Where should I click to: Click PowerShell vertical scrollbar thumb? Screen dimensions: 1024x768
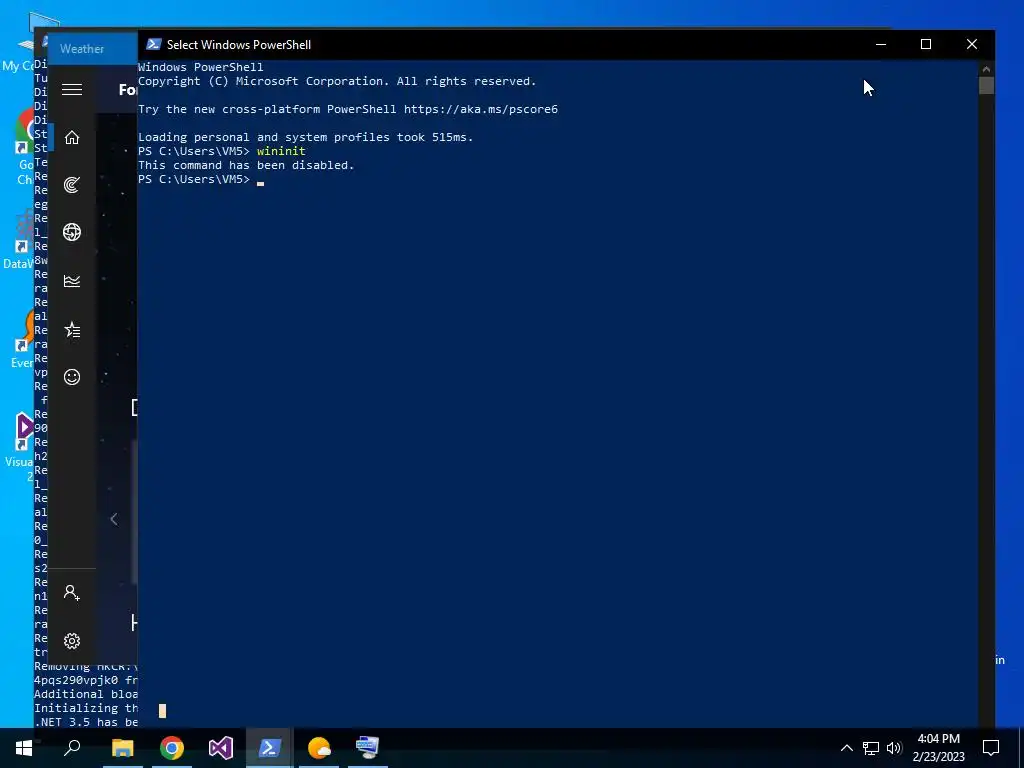point(986,86)
